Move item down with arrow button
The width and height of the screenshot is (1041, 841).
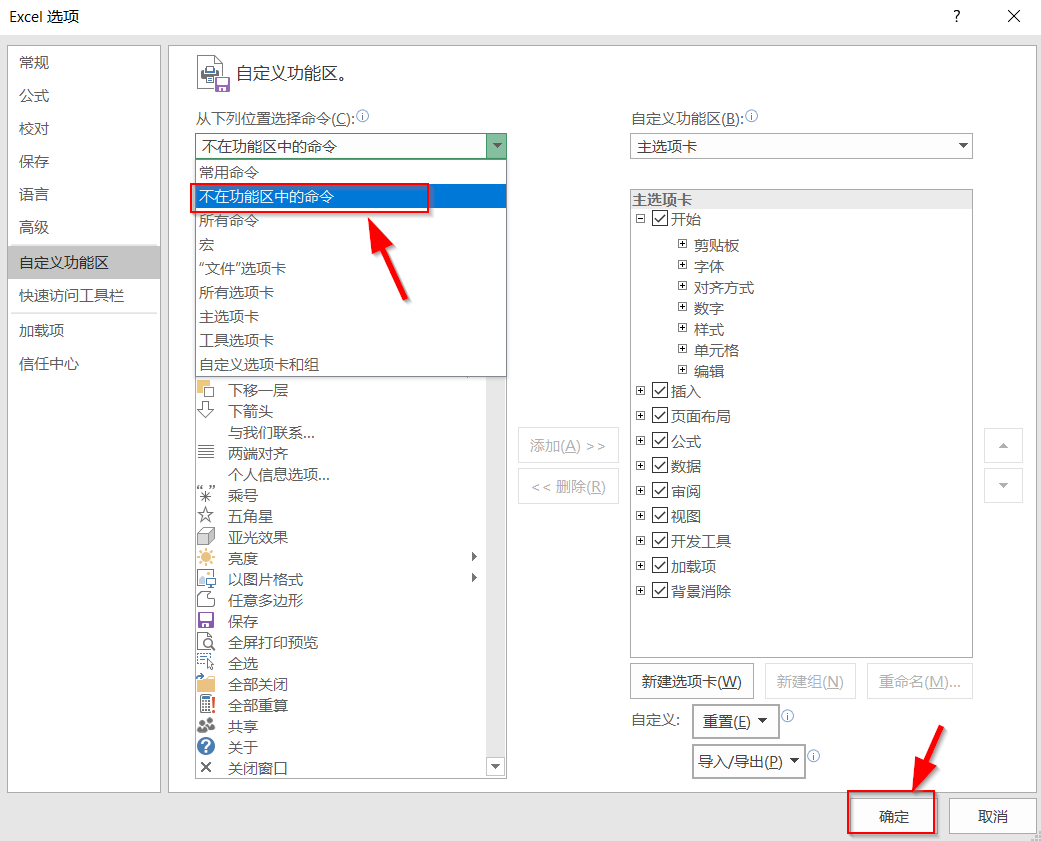point(1003,485)
